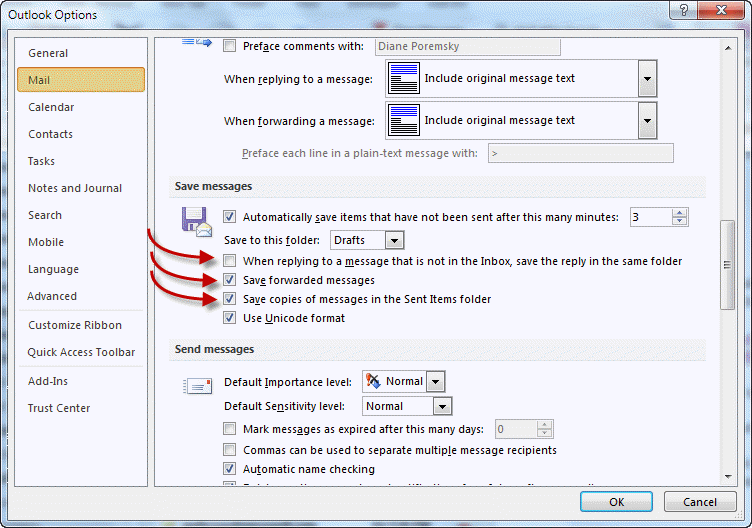Click the reply format preview icon
The width and height of the screenshot is (752, 528).
point(403,78)
